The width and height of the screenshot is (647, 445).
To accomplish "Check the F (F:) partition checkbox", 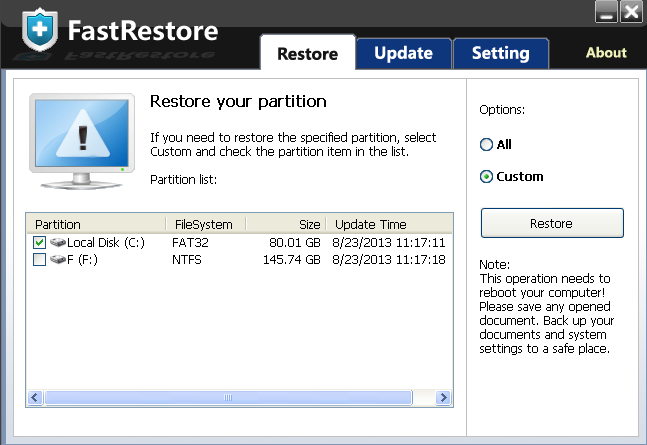I will tap(39, 260).
